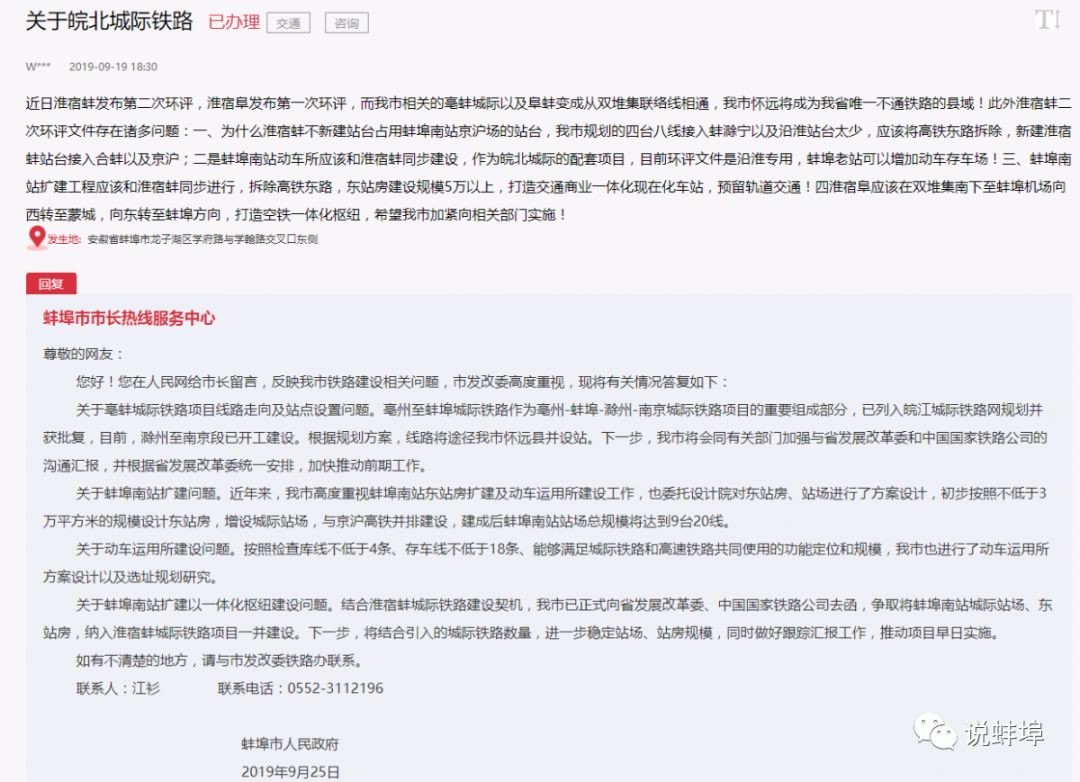Select the 咨询 type tag
1080x782 pixels.
tap(346, 23)
